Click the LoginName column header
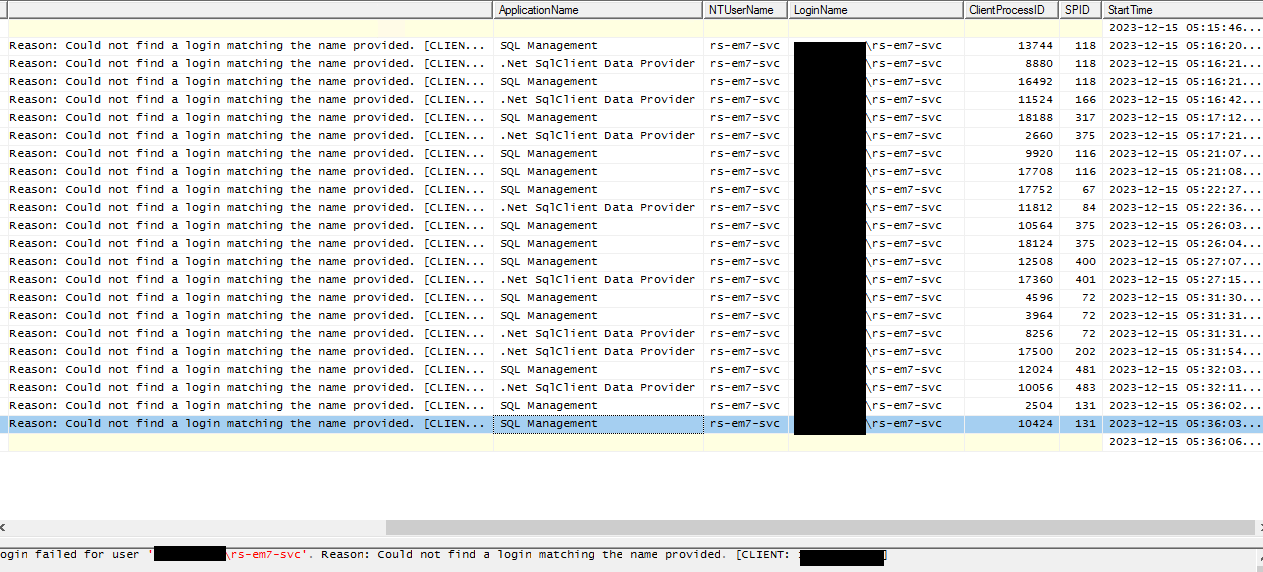Image resolution: width=1263 pixels, height=572 pixels. point(876,10)
